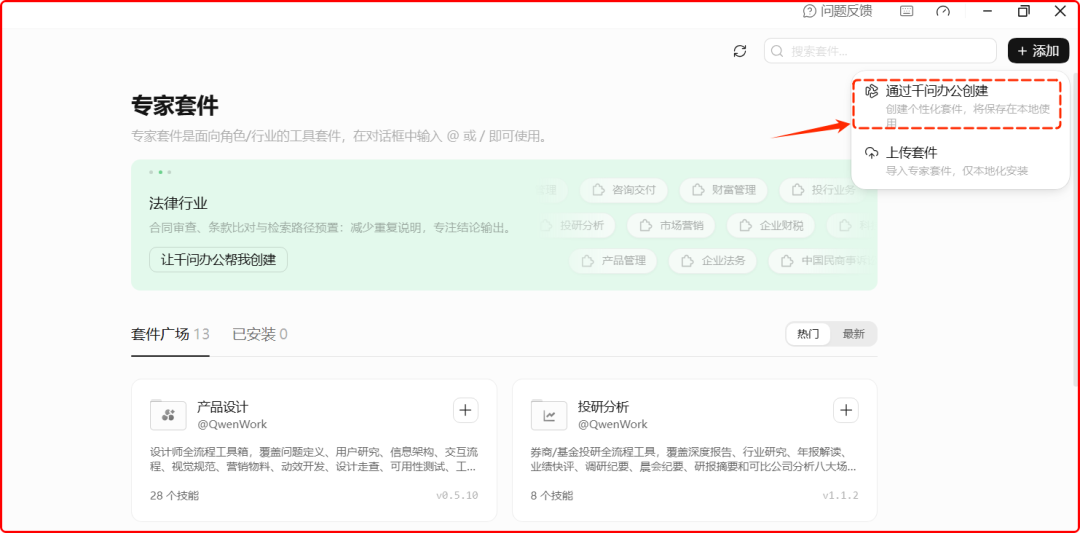Select the 产品管理 tag chip
This screenshot has height=533, width=1080.
(x=613, y=261)
